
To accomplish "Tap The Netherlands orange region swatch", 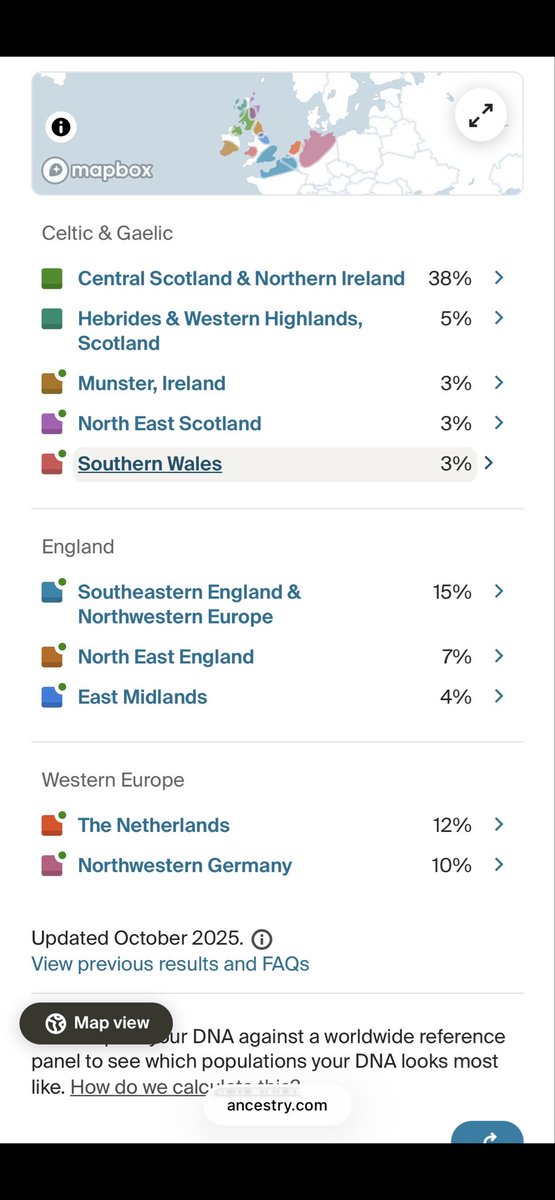I will click(52, 825).
